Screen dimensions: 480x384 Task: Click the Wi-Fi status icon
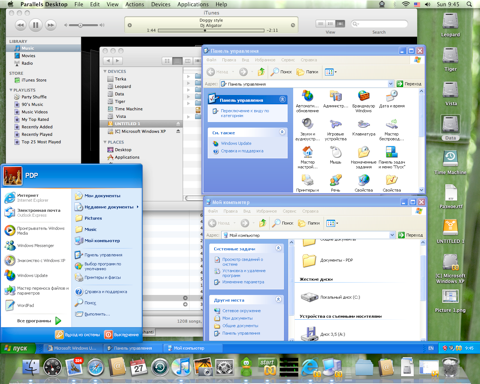point(406,4)
